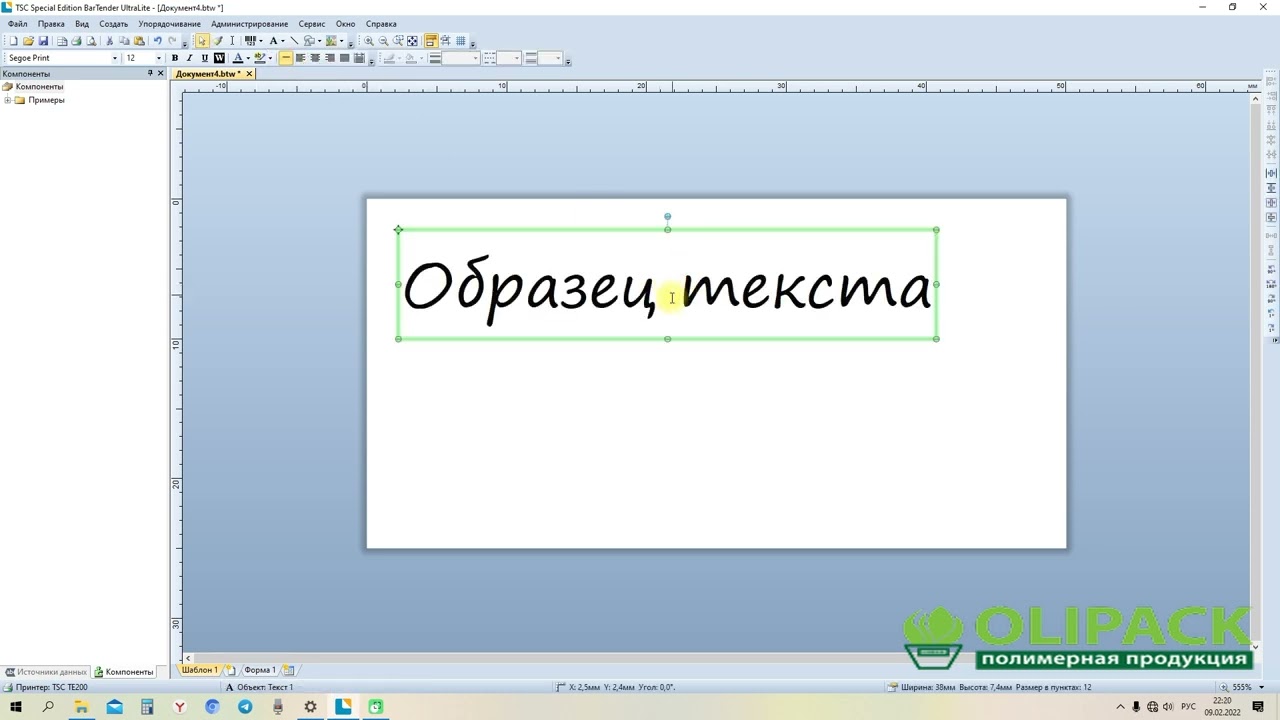Image resolution: width=1280 pixels, height=720 pixels.
Task: Pick the picture insertion tool
Action: tap(331, 41)
